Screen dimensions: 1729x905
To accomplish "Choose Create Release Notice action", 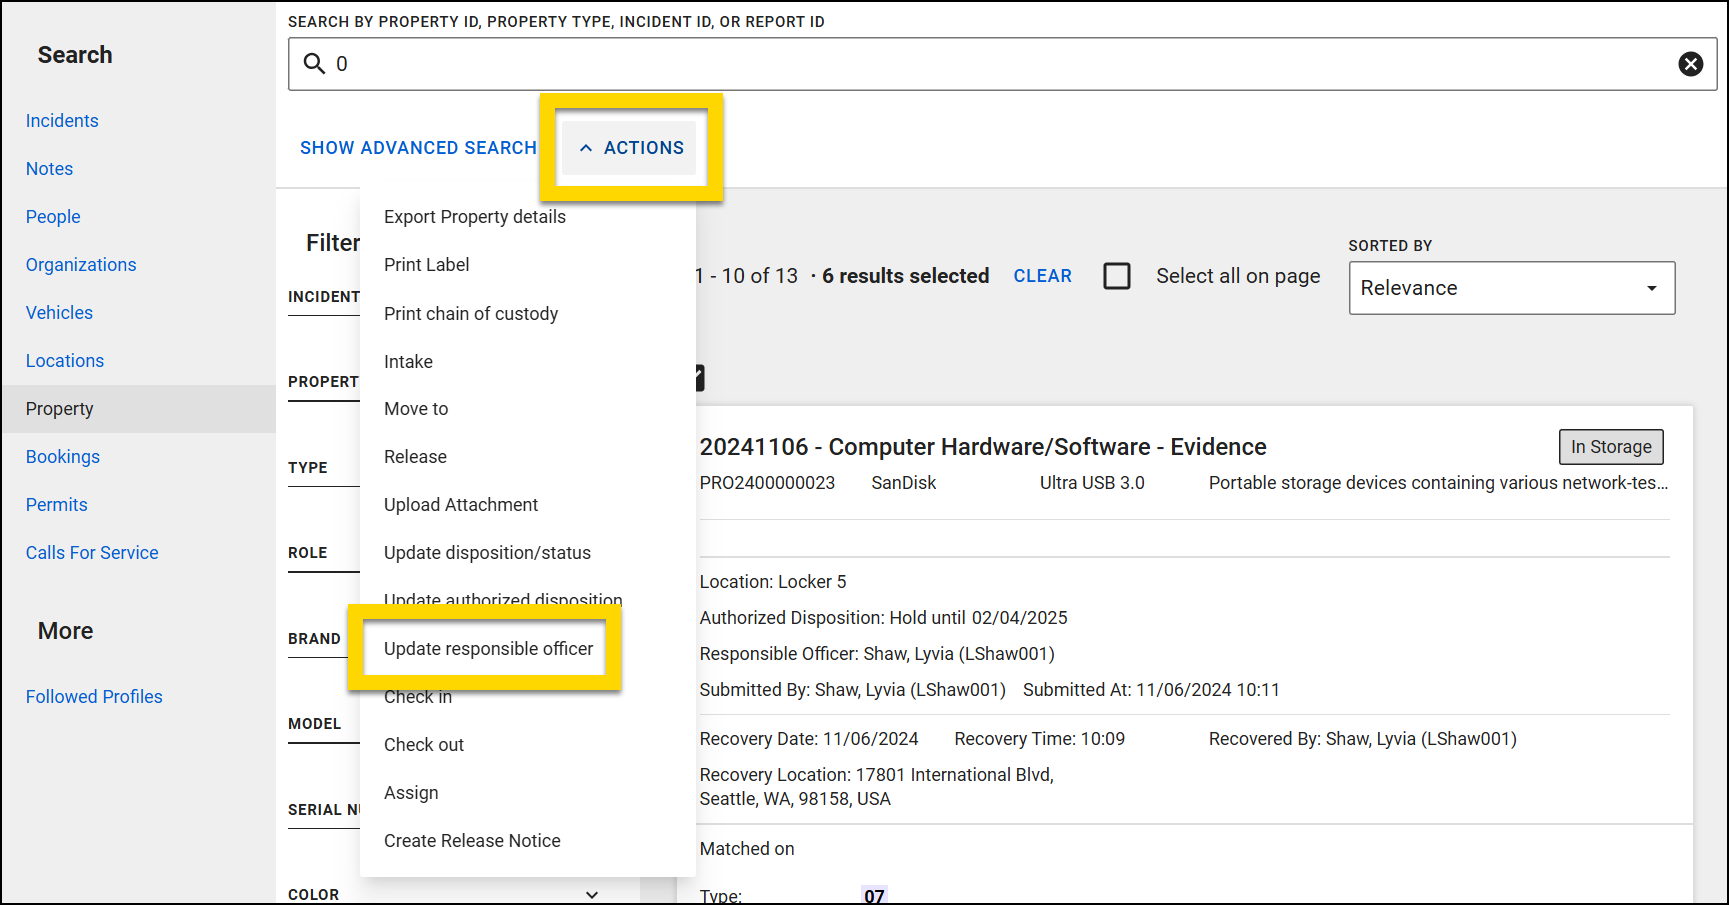I will [x=472, y=840].
